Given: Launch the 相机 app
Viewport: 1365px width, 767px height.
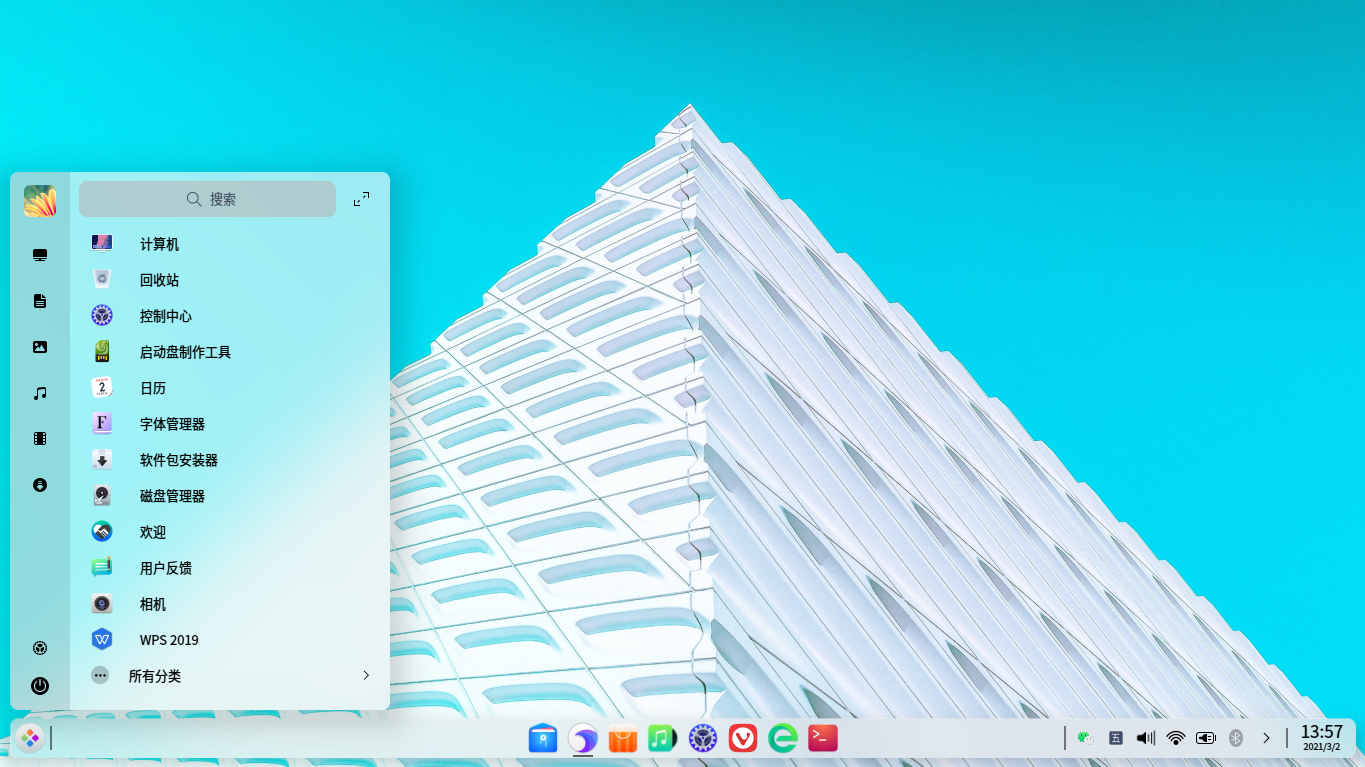Looking at the screenshot, I should (230, 604).
